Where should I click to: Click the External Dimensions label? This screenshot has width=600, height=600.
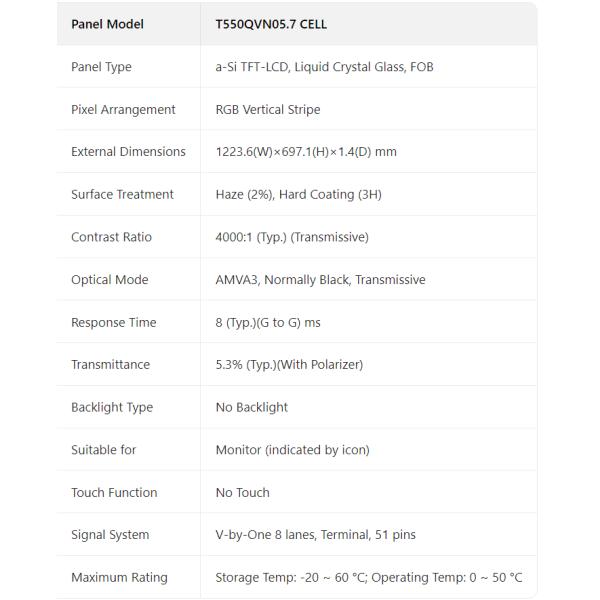coord(128,152)
